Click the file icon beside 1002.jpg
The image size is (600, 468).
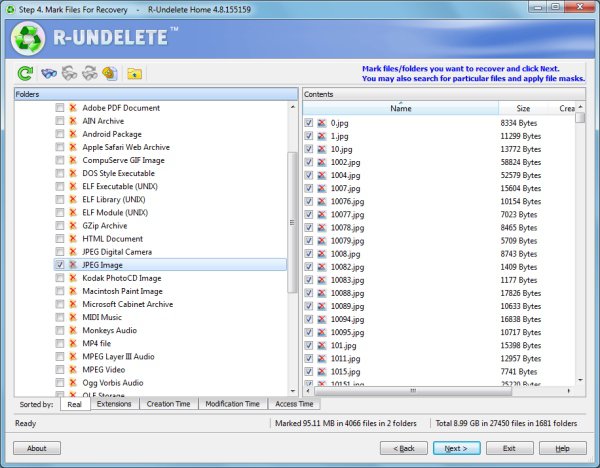(x=322, y=162)
